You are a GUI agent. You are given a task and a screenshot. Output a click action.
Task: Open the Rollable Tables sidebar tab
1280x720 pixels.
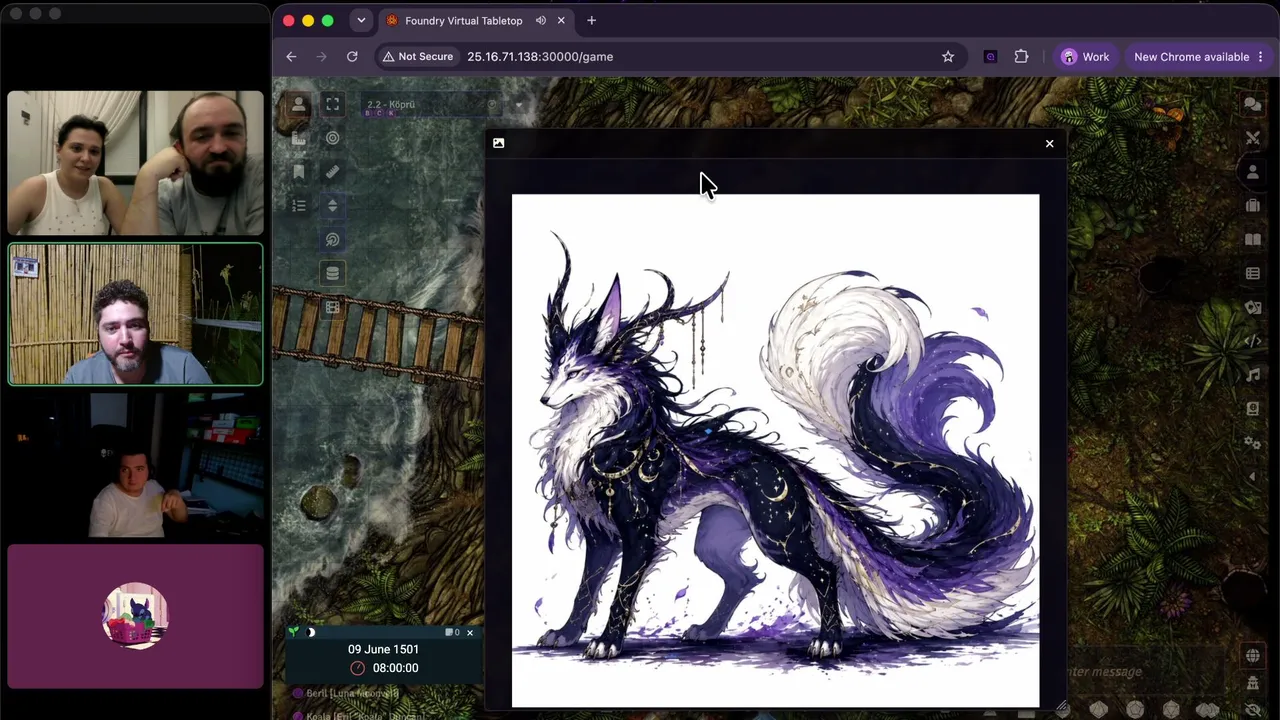click(x=1252, y=274)
